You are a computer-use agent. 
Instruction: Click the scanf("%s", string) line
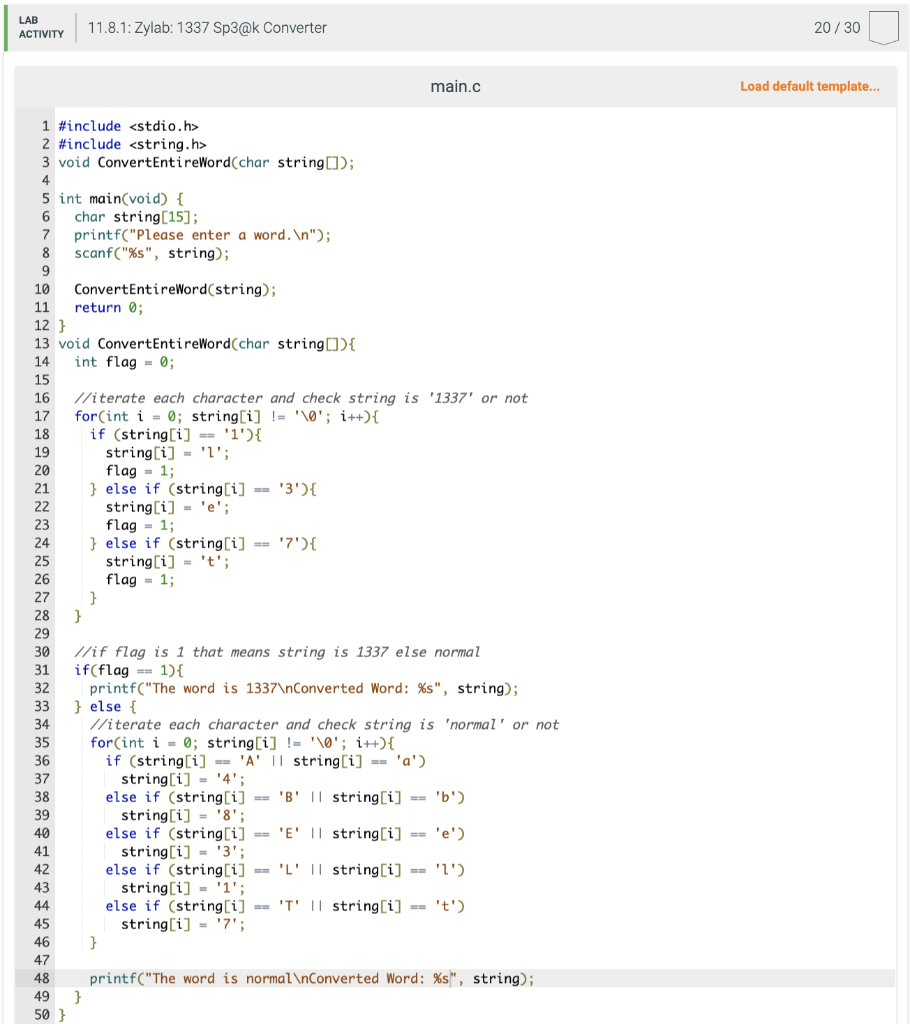(x=152, y=253)
